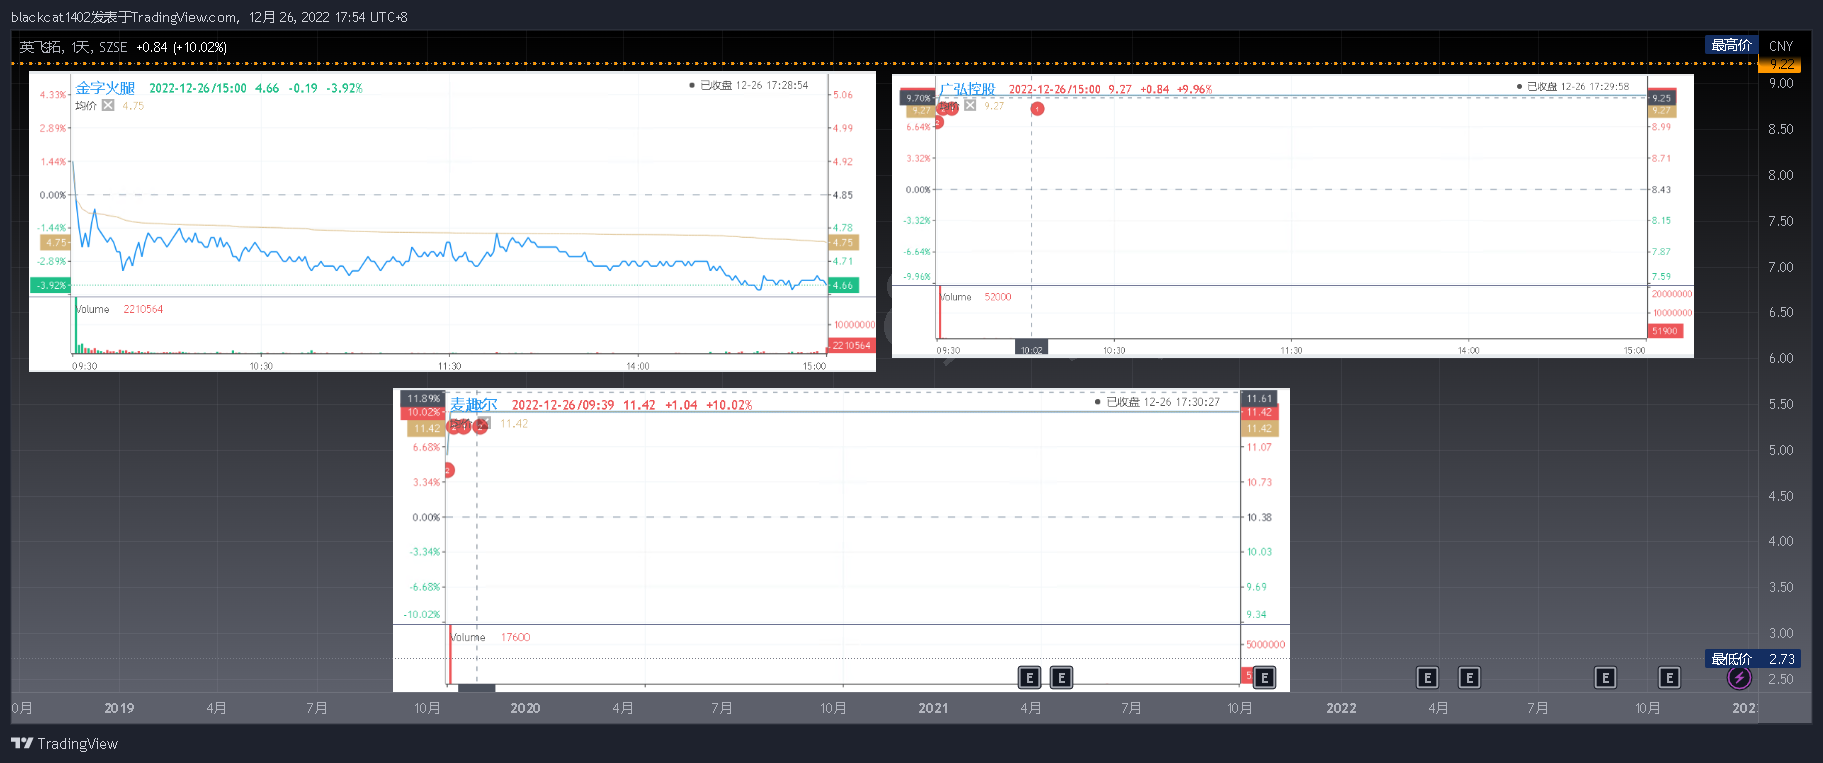Click the 英飞拓, 1天, SZSE symbol legend
The width and height of the screenshot is (1823, 763).
pos(74,47)
